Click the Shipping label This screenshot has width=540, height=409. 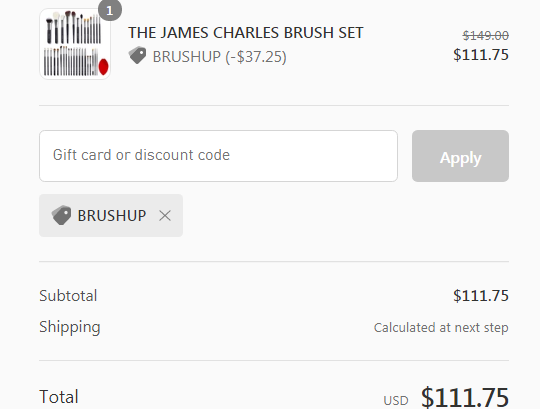70,327
